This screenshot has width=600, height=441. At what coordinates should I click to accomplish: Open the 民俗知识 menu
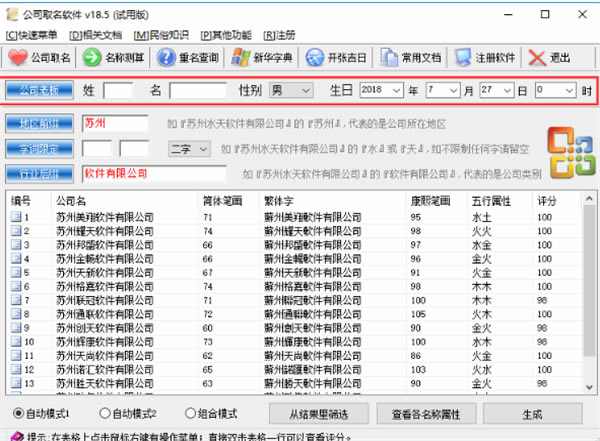(x=164, y=35)
